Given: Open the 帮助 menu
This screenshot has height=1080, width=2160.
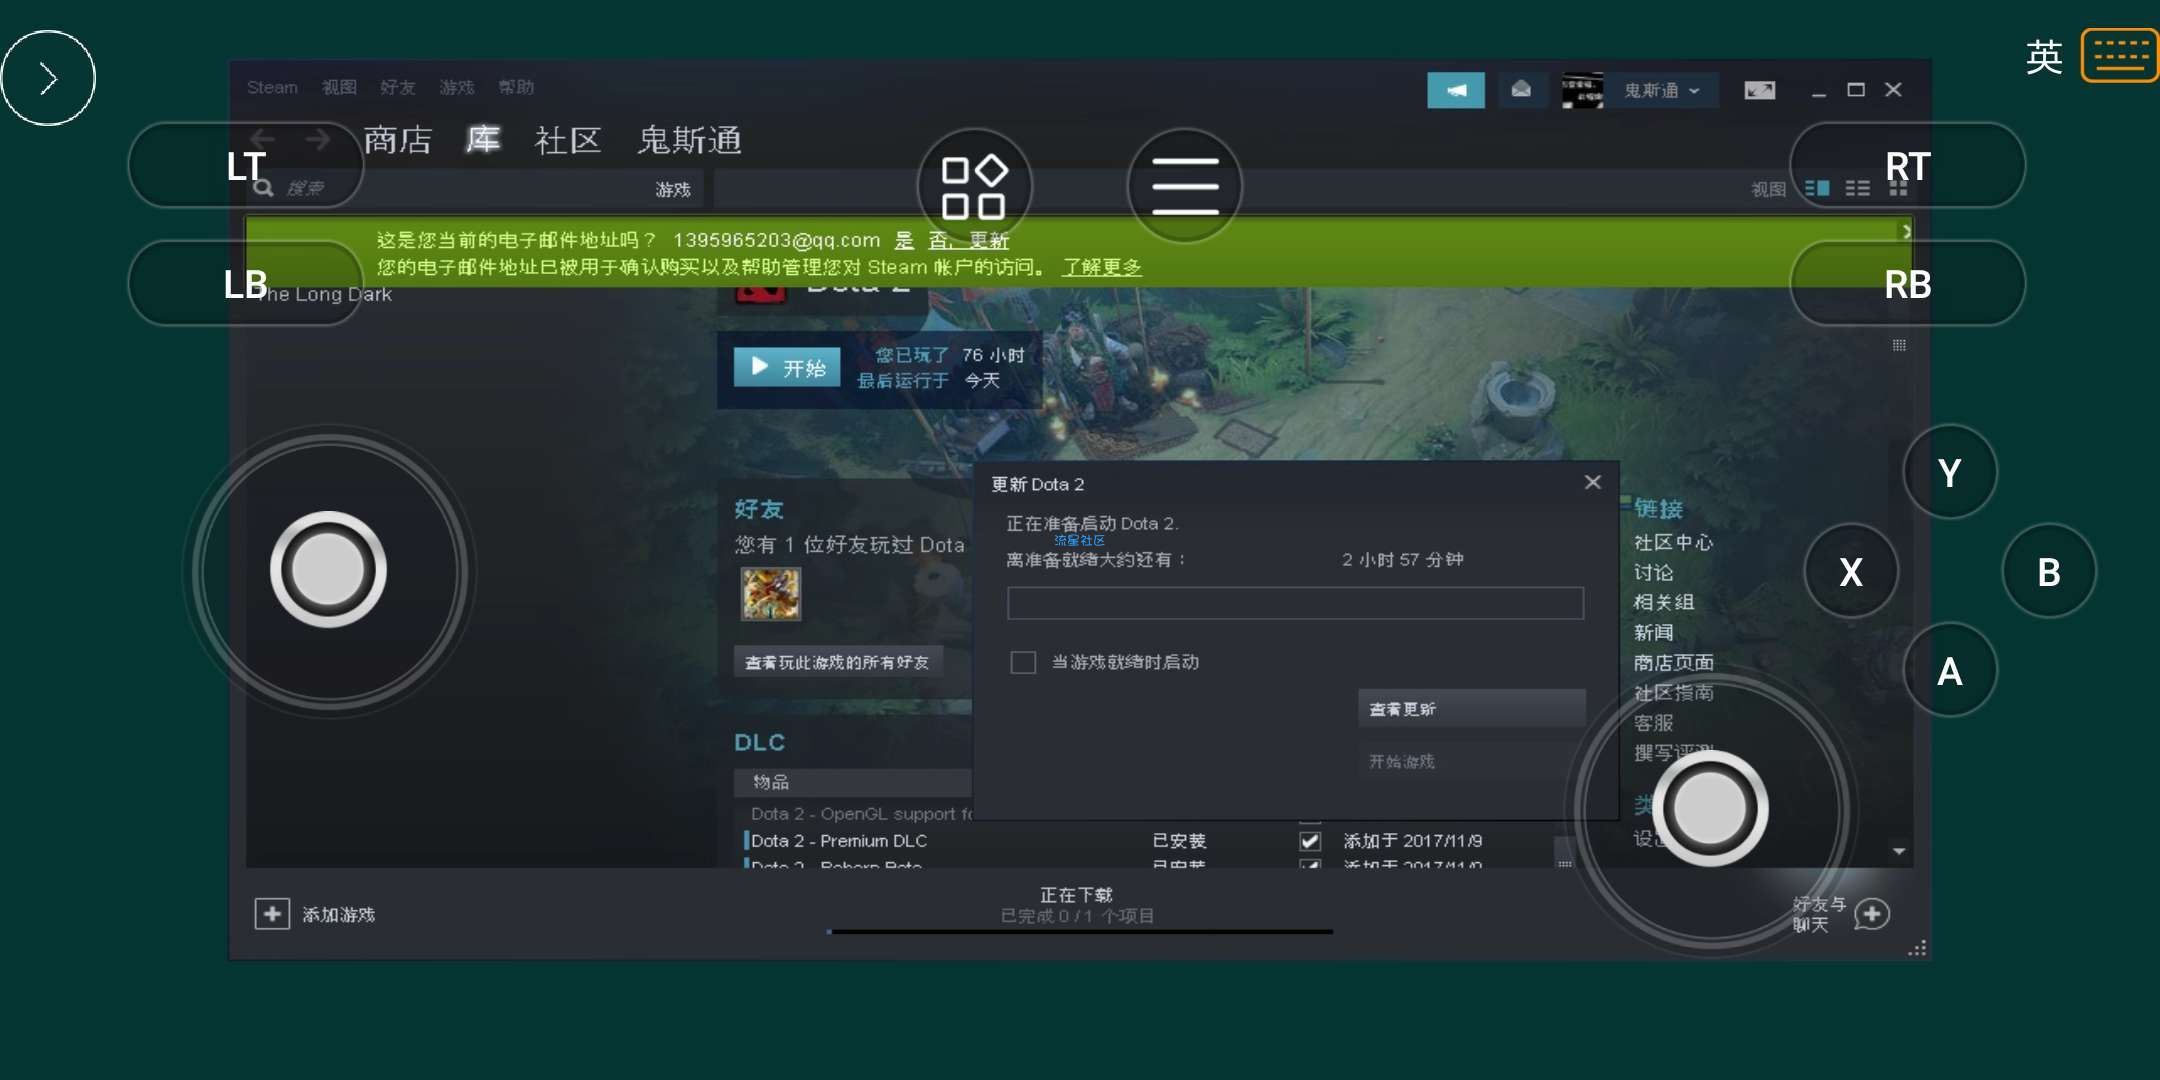Looking at the screenshot, I should click(x=516, y=88).
